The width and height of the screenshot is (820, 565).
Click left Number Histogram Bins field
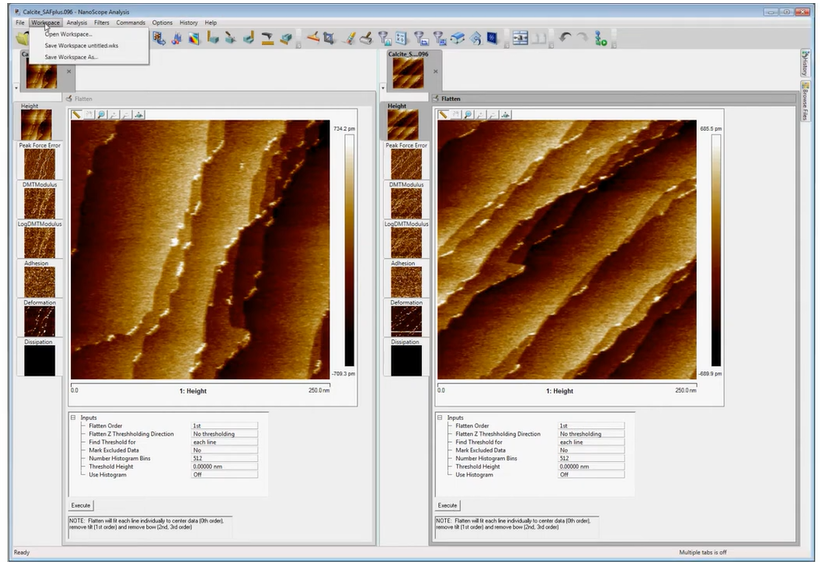click(224, 458)
